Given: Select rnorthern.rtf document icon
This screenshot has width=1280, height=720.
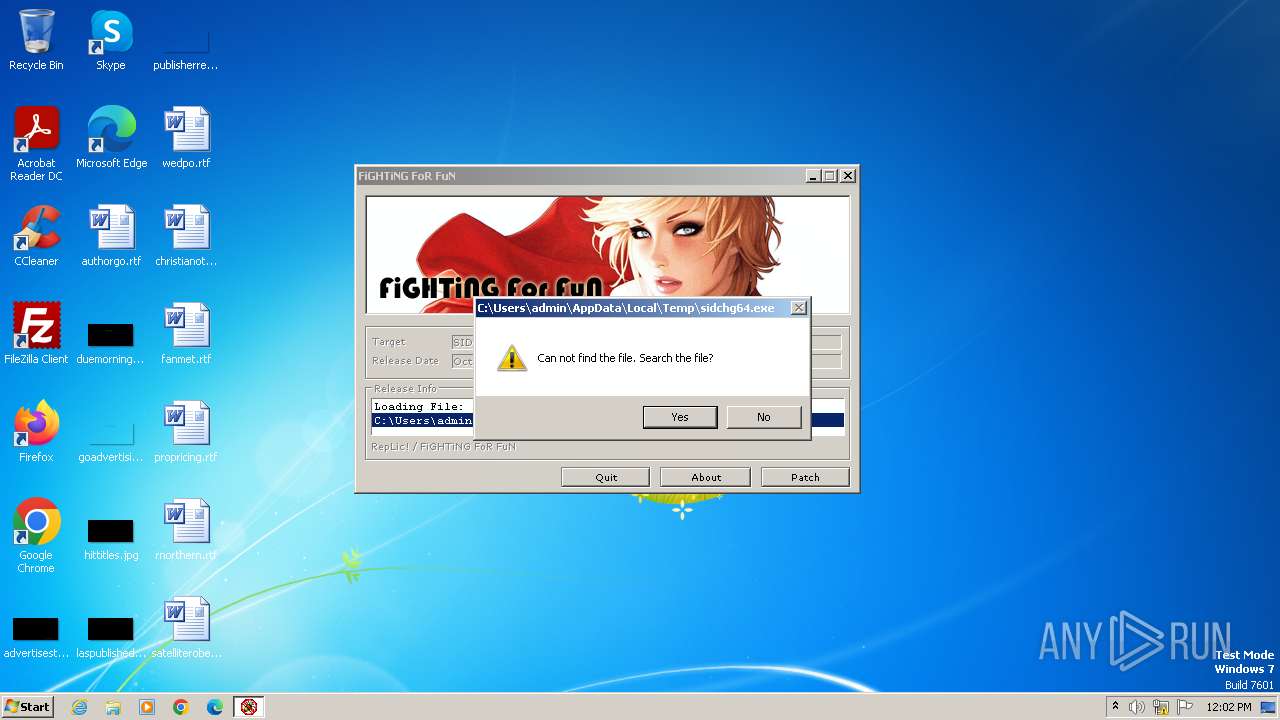Looking at the screenshot, I should click(186, 530).
